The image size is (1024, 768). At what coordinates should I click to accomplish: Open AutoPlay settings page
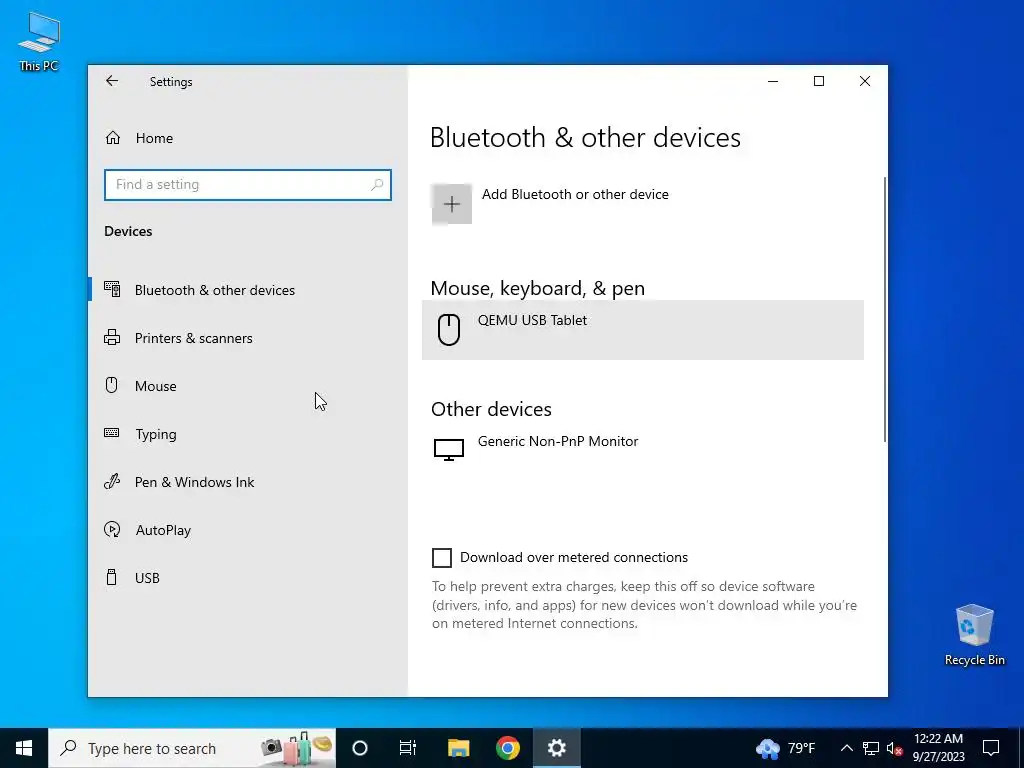[248, 530]
